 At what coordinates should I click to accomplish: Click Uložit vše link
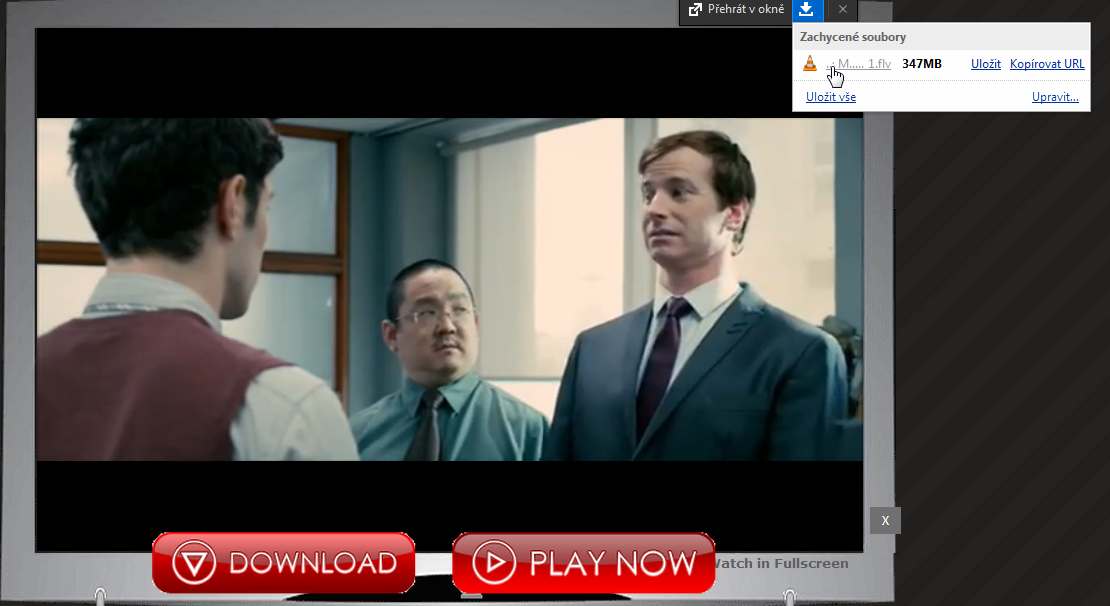point(830,97)
